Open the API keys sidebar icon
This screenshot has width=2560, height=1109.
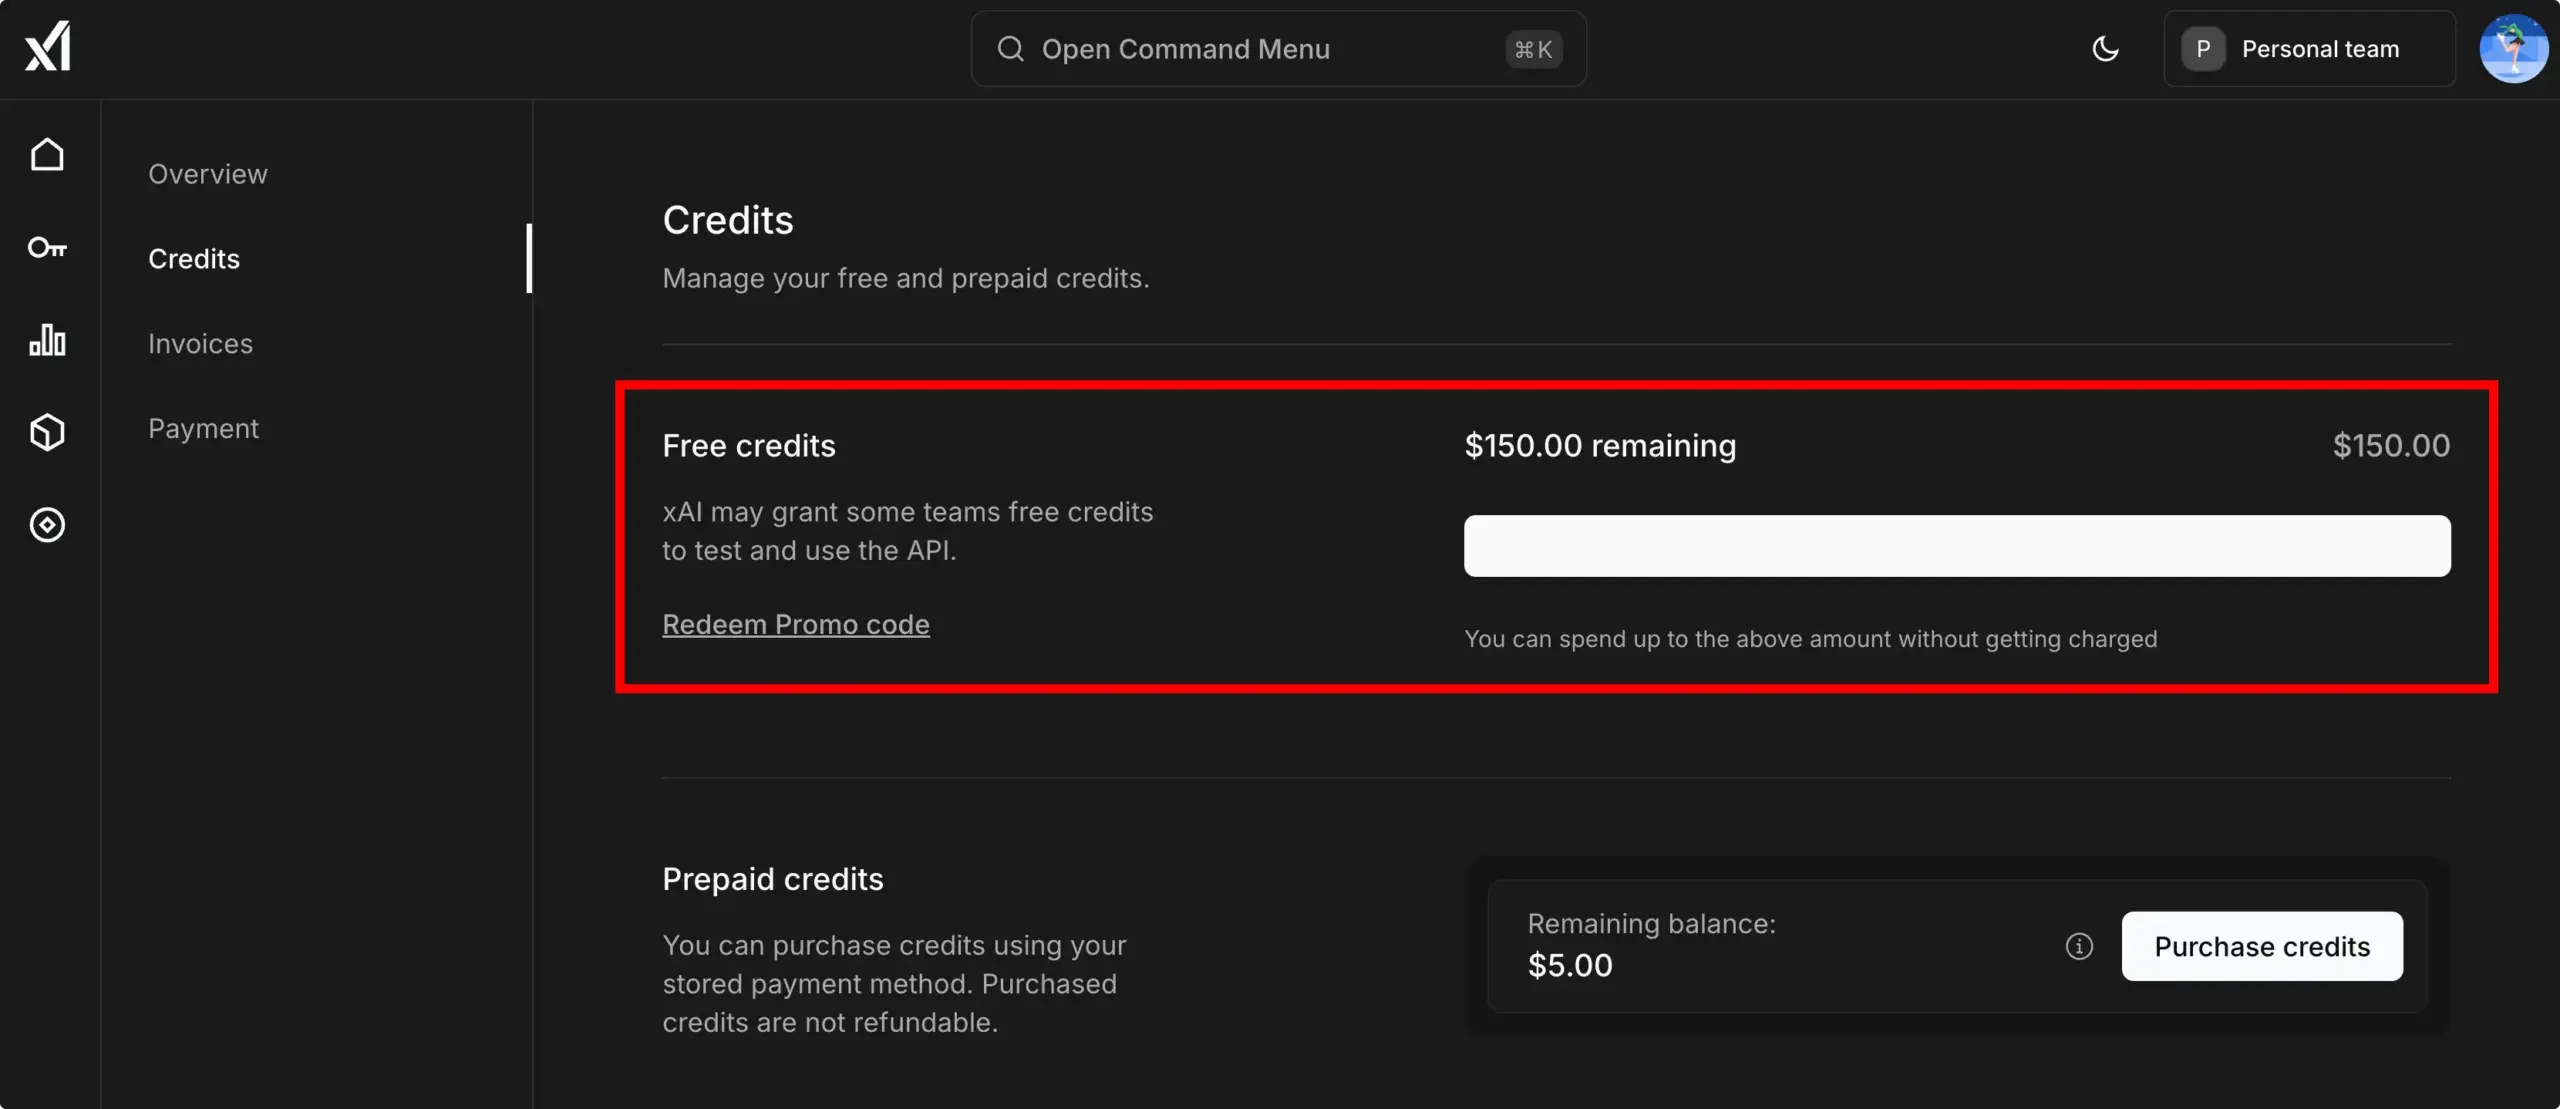pos(47,247)
